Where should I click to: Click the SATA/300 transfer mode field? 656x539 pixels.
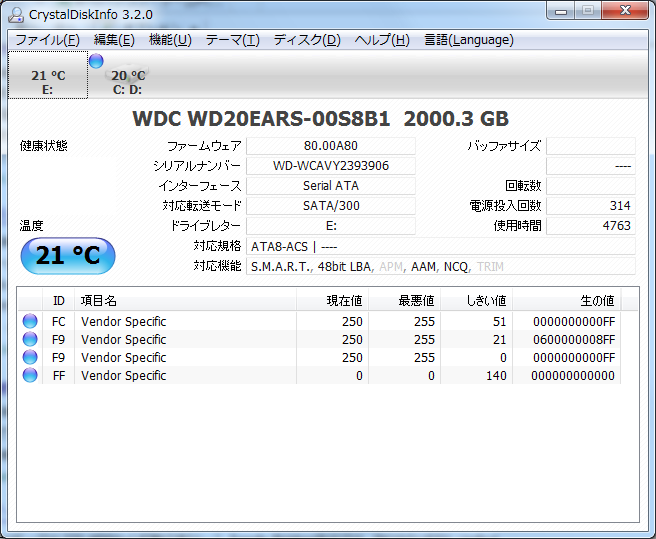point(331,206)
